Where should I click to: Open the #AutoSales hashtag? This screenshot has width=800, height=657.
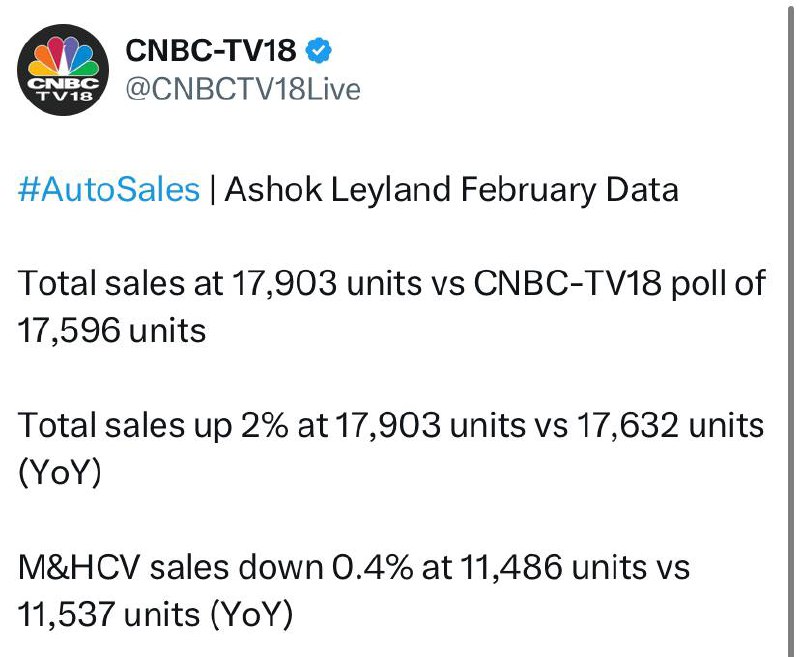click(x=109, y=189)
